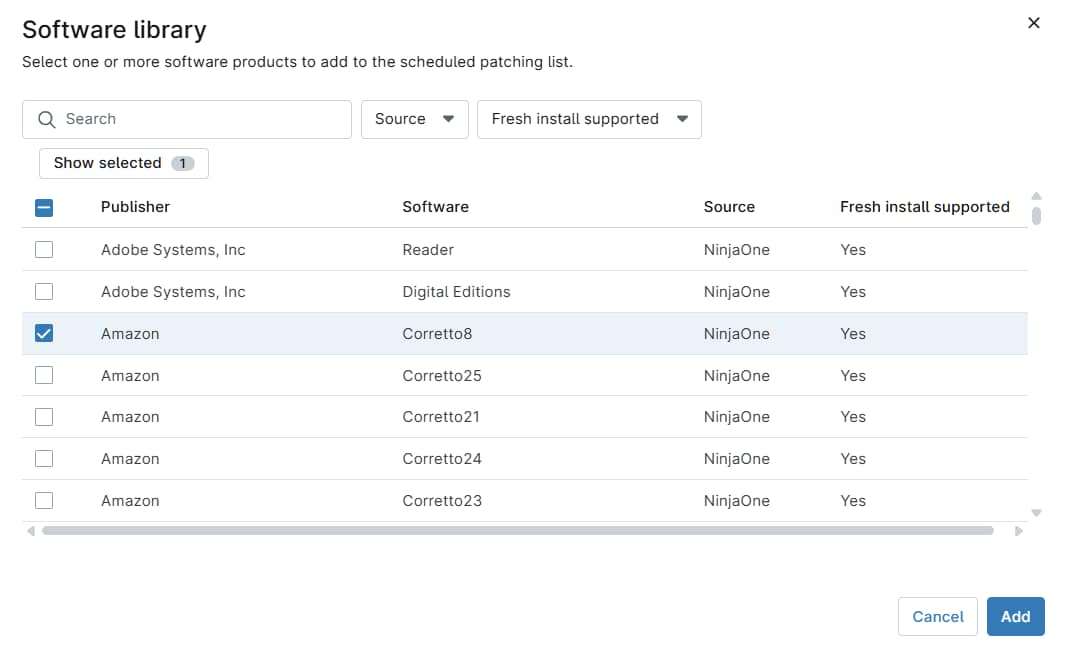Click the Cancel button
This screenshot has height=650, width=1066.
(937, 616)
